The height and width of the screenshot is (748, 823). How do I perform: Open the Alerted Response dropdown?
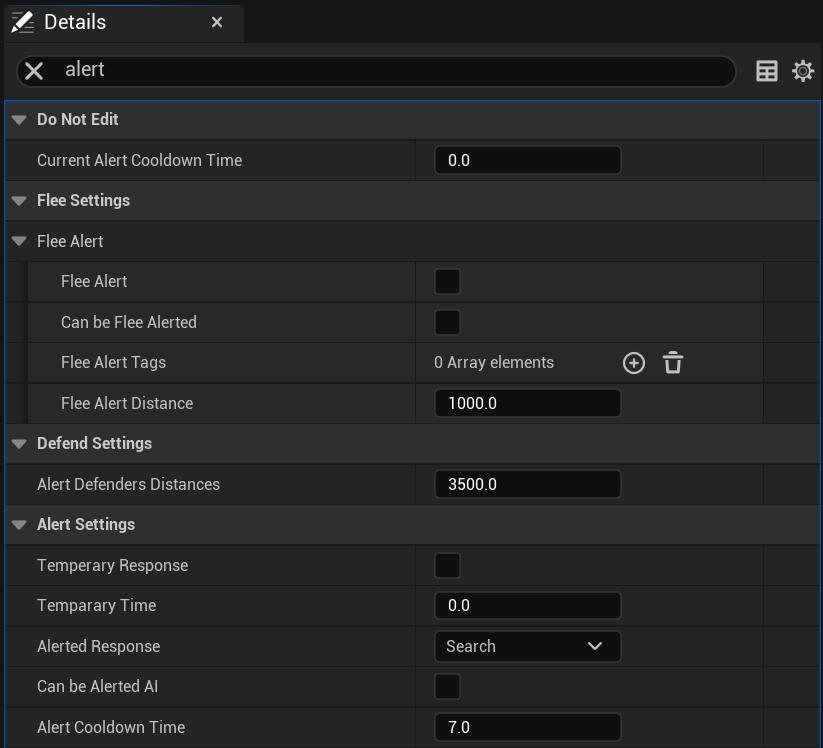527,646
